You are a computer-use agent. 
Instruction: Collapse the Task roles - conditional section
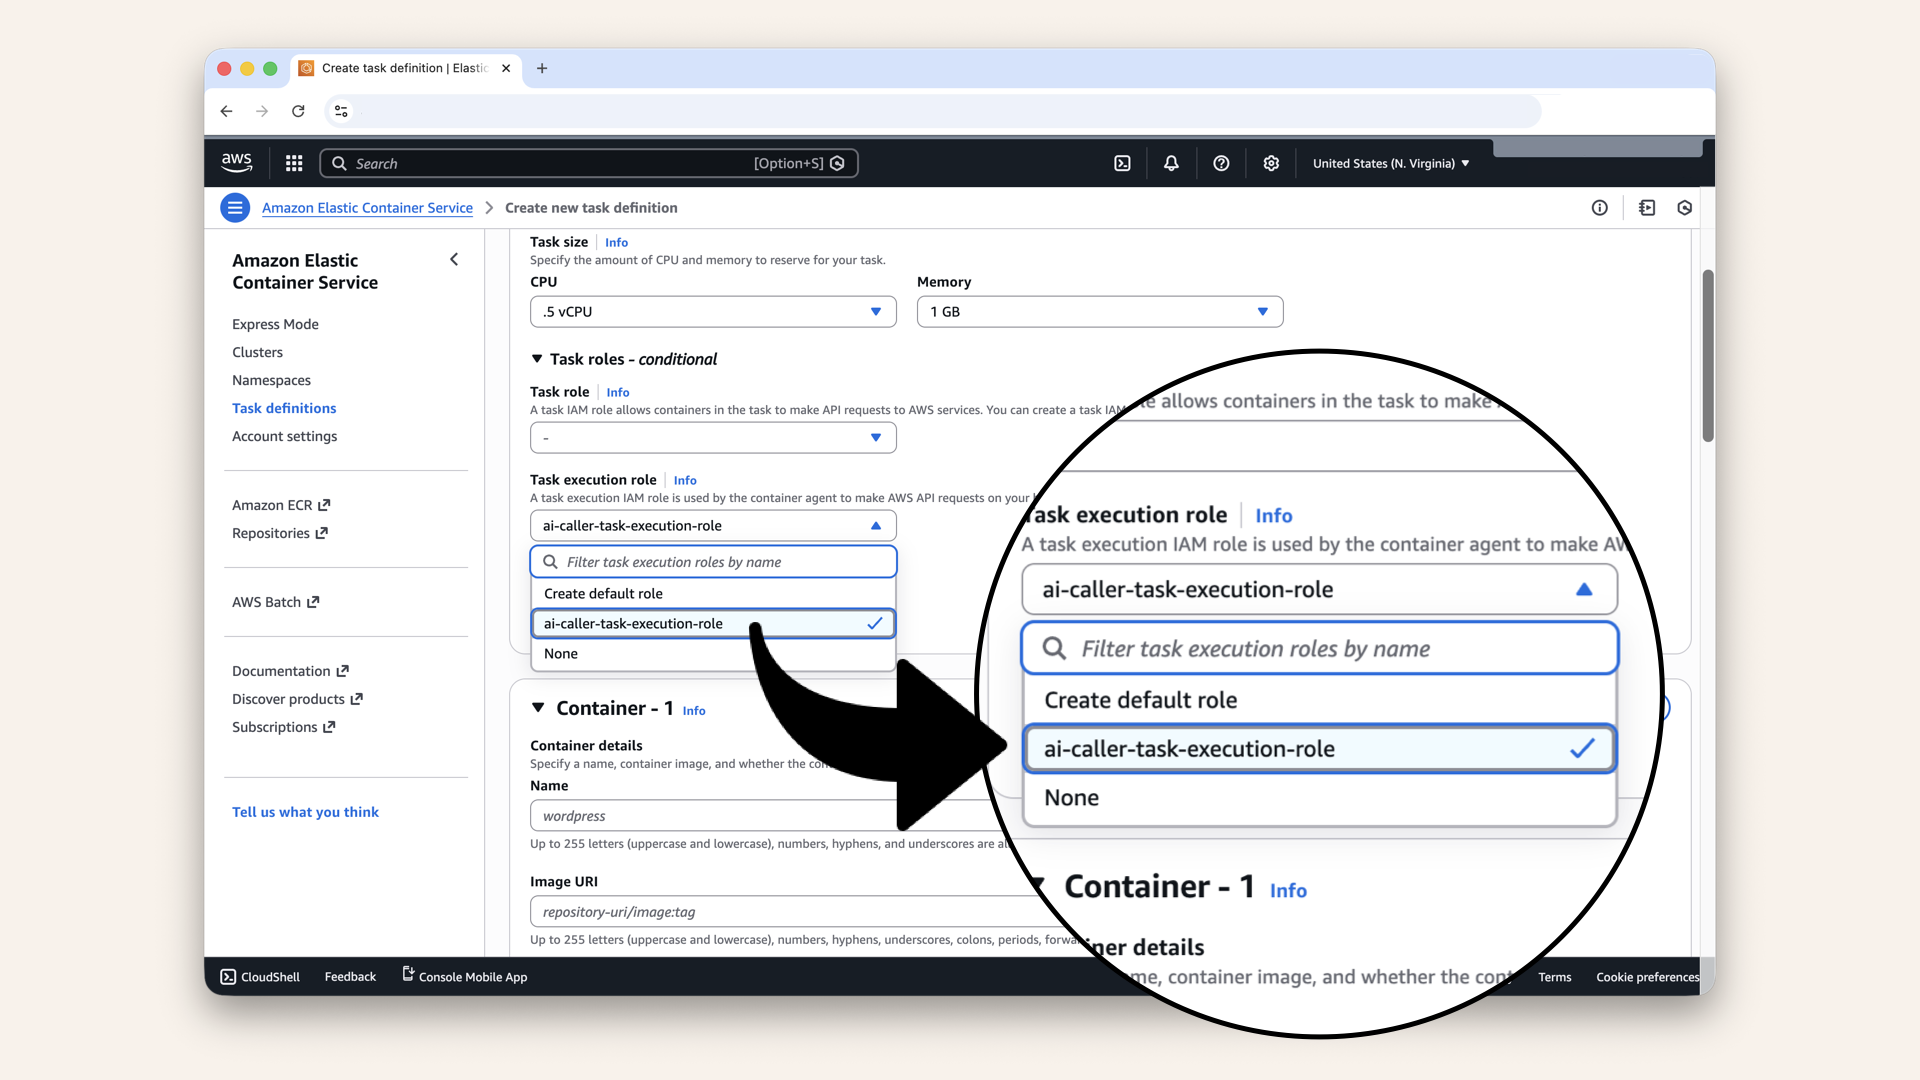pyautogui.click(x=537, y=359)
